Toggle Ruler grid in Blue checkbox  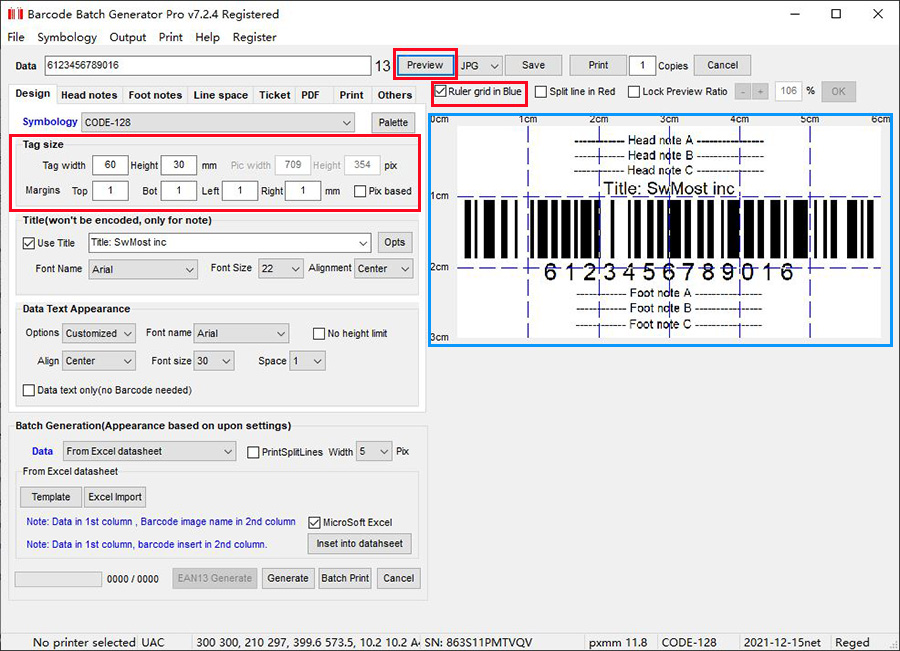[x=440, y=91]
